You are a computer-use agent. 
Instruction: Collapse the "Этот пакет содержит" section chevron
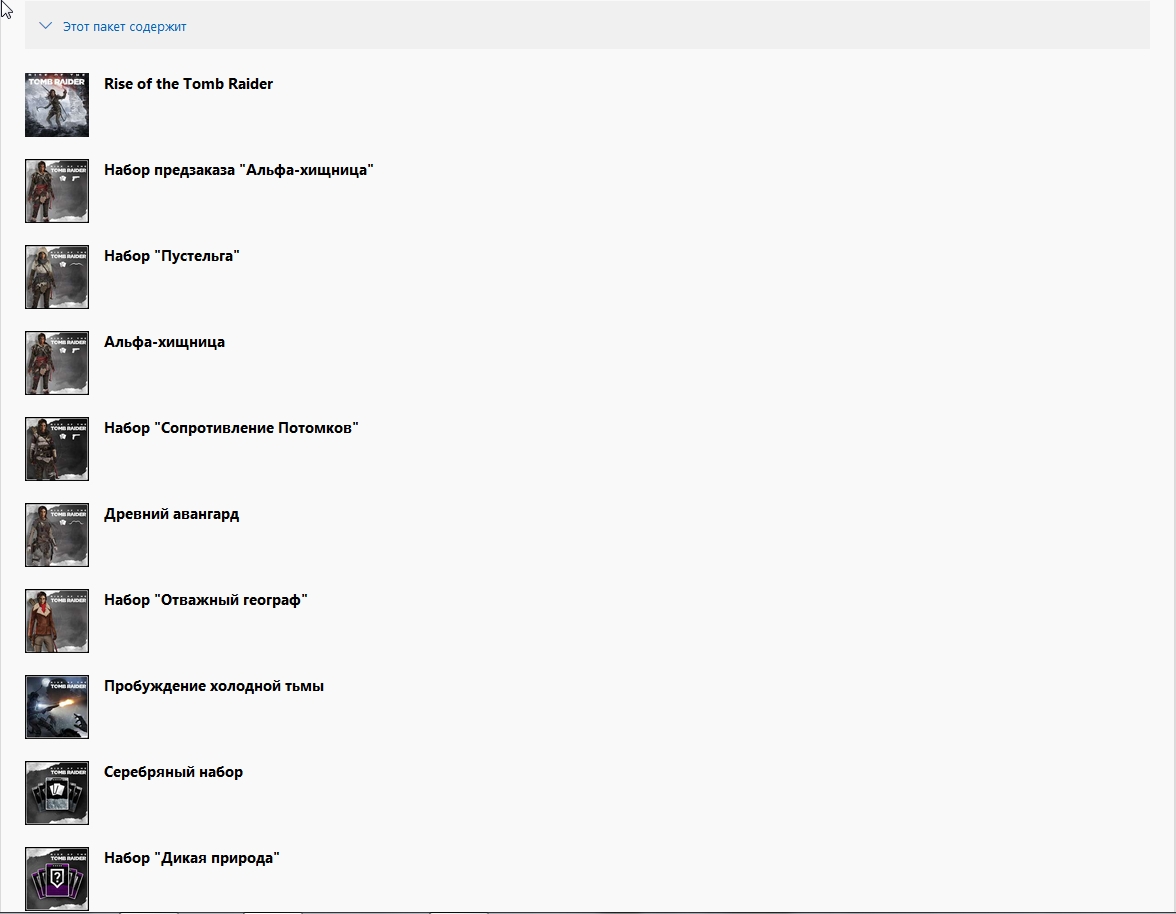[45, 26]
